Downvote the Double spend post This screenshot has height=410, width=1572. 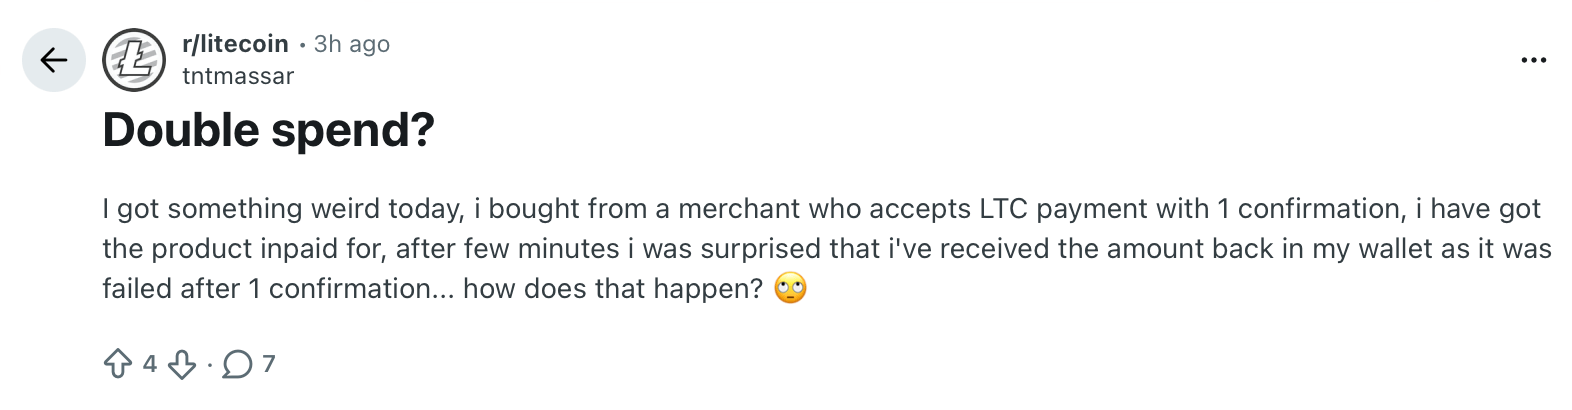181,364
